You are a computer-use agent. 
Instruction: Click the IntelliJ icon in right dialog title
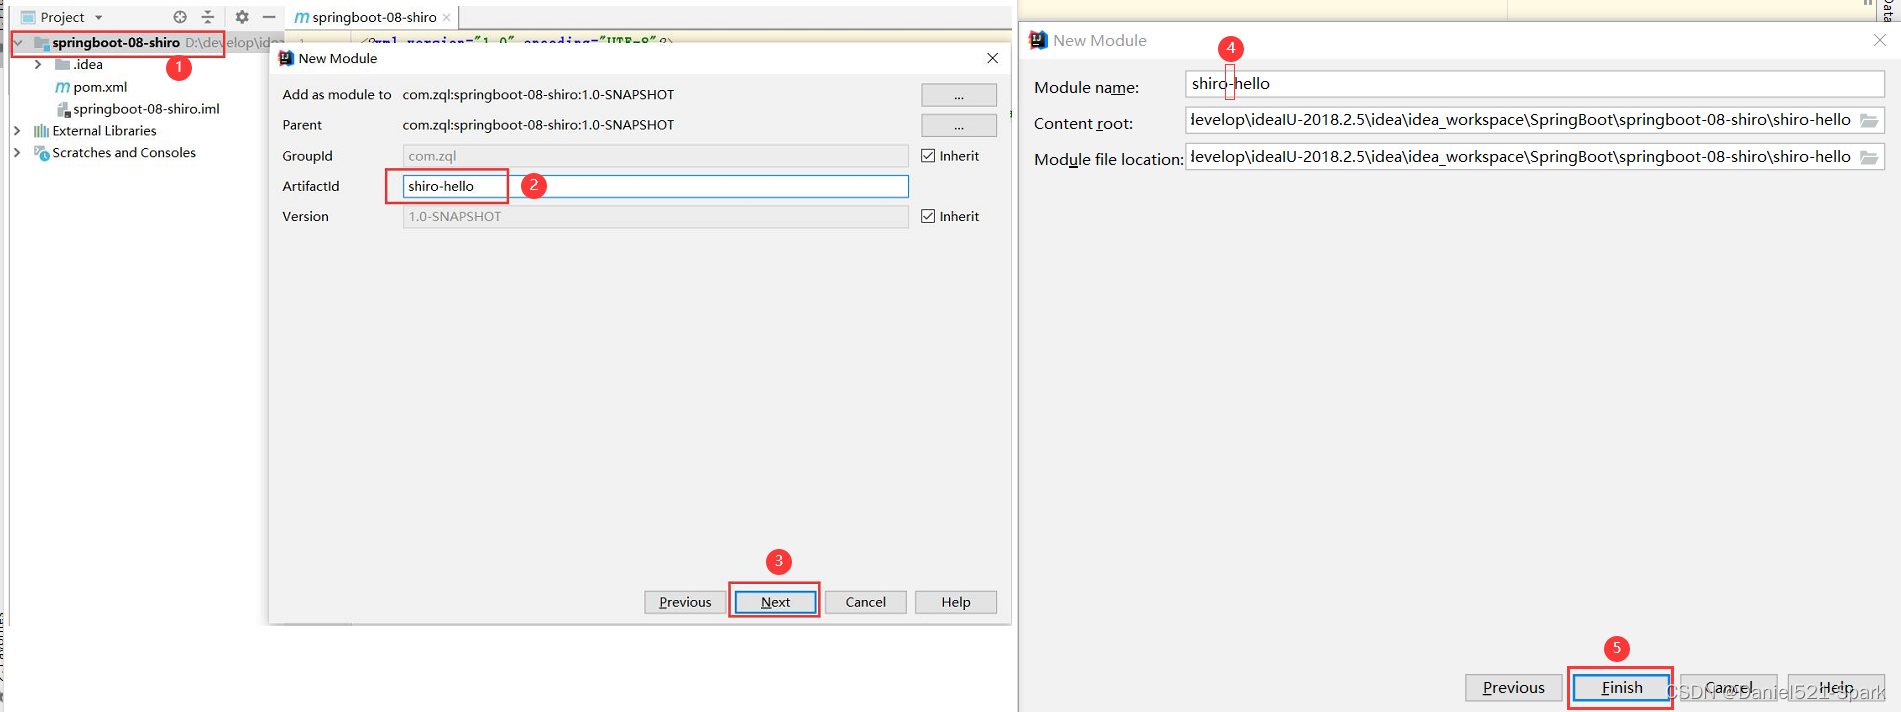(x=1038, y=40)
